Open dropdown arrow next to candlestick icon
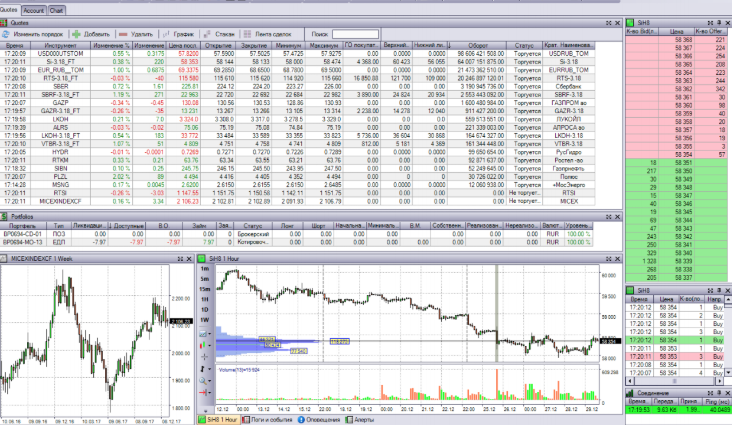 tap(210, 346)
